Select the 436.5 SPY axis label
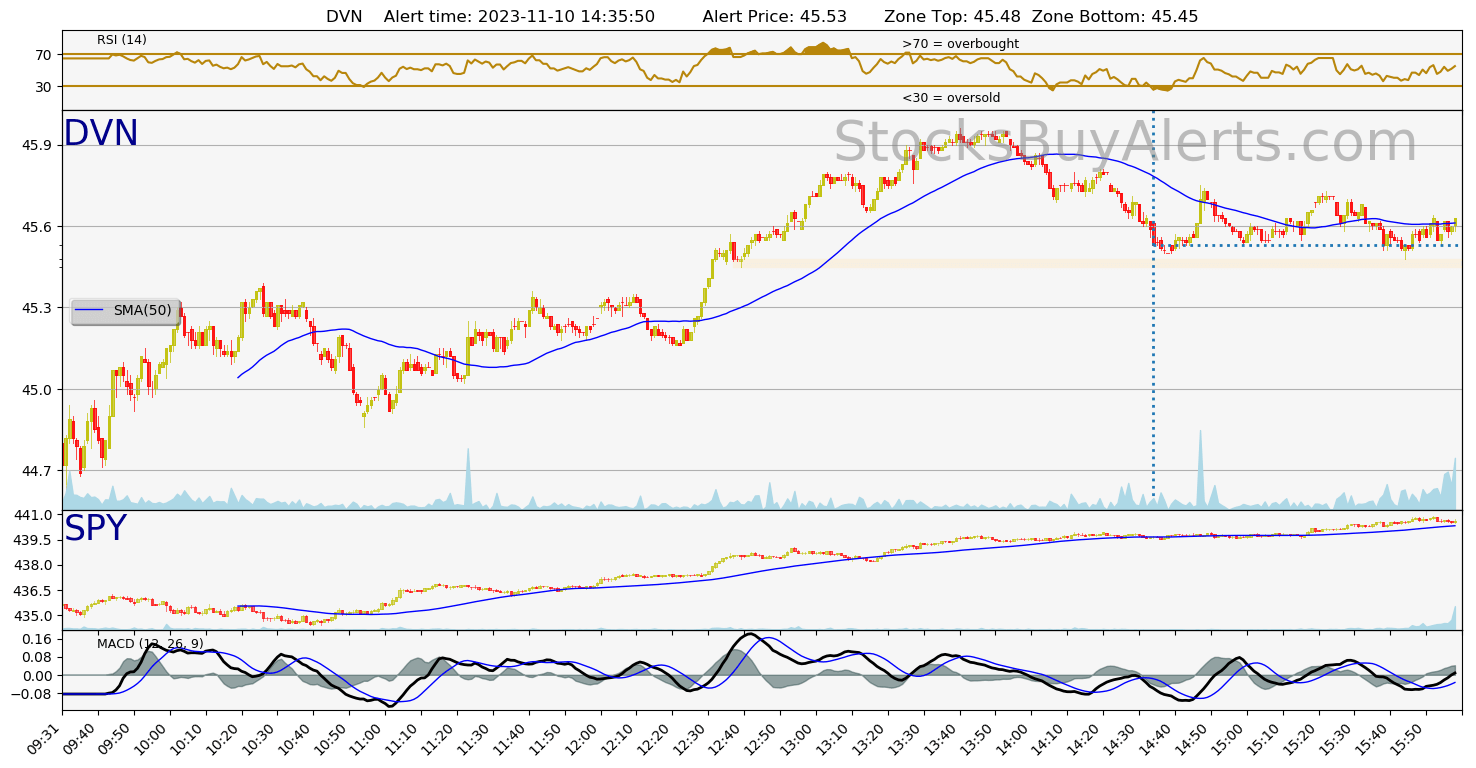Viewport: 1476px width, 768px height. point(33,591)
